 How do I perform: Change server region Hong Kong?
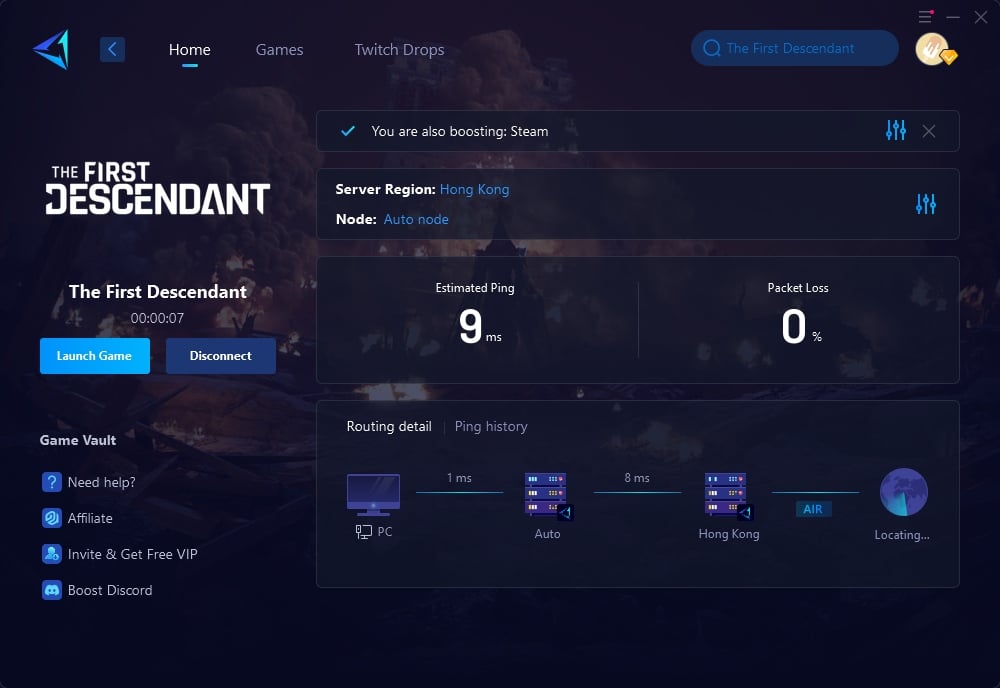(x=474, y=189)
